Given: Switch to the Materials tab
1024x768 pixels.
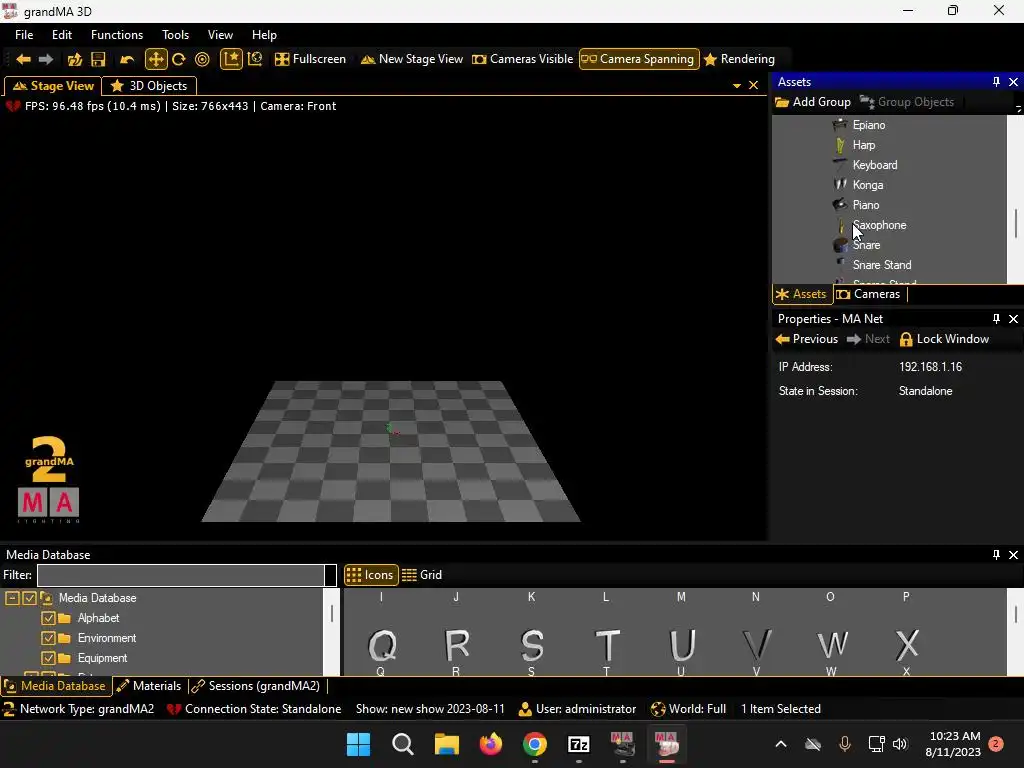Looking at the screenshot, I should click(x=149, y=686).
